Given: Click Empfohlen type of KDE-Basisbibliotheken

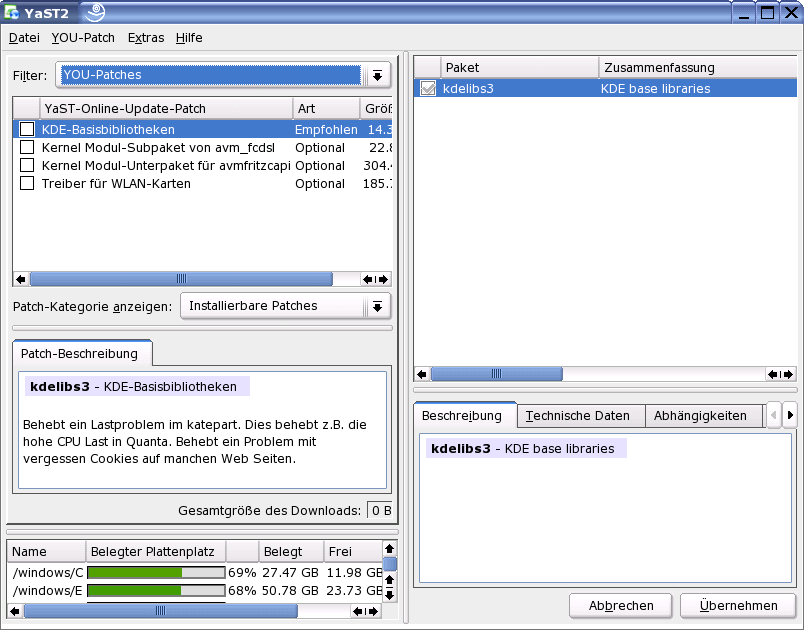Looking at the screenshot, I should click(326, 130).
